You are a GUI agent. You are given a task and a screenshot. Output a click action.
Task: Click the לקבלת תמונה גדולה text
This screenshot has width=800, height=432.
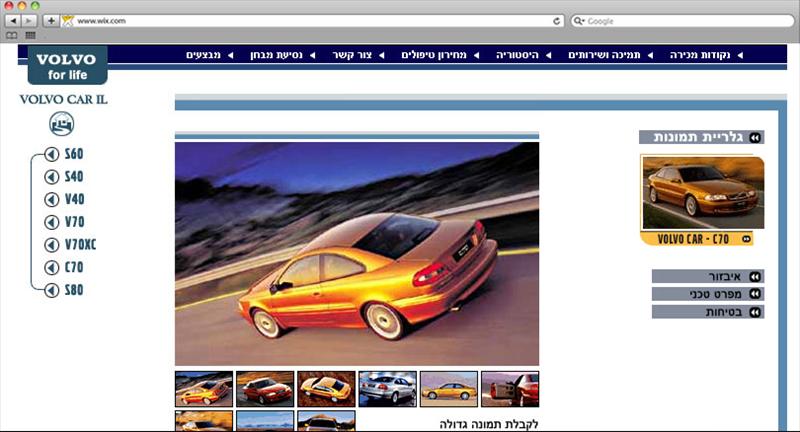pyautogui.click(x=488, y=424)
